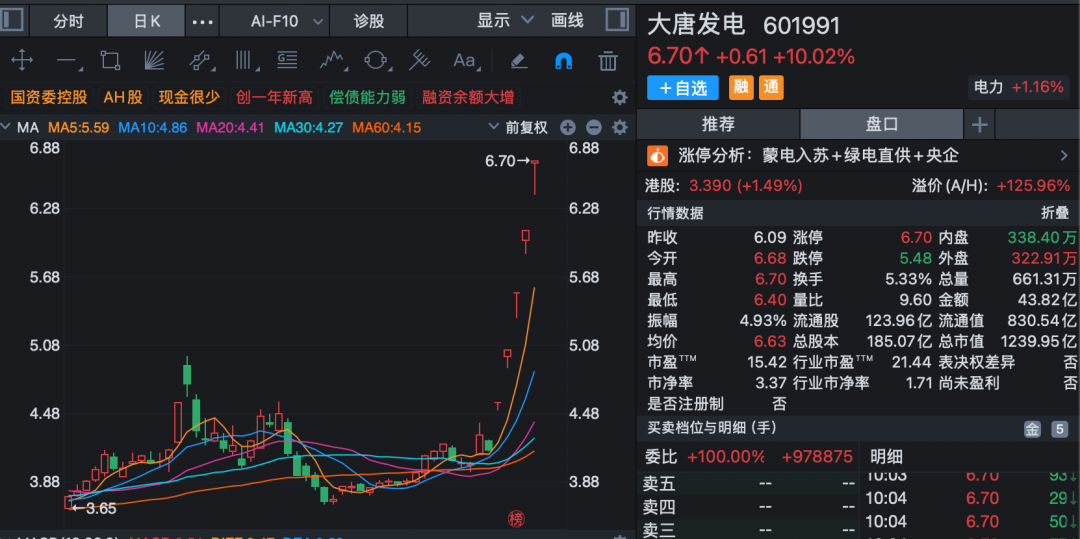Click the orange 涨停分析 icon

point(658,156)
